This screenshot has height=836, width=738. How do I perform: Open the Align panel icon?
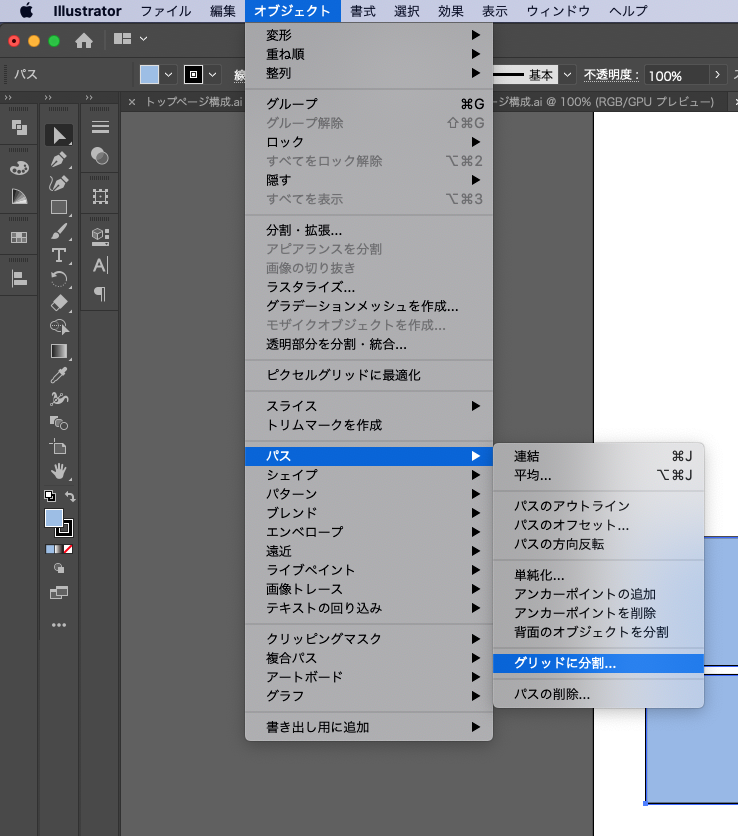tap(19, 278)
